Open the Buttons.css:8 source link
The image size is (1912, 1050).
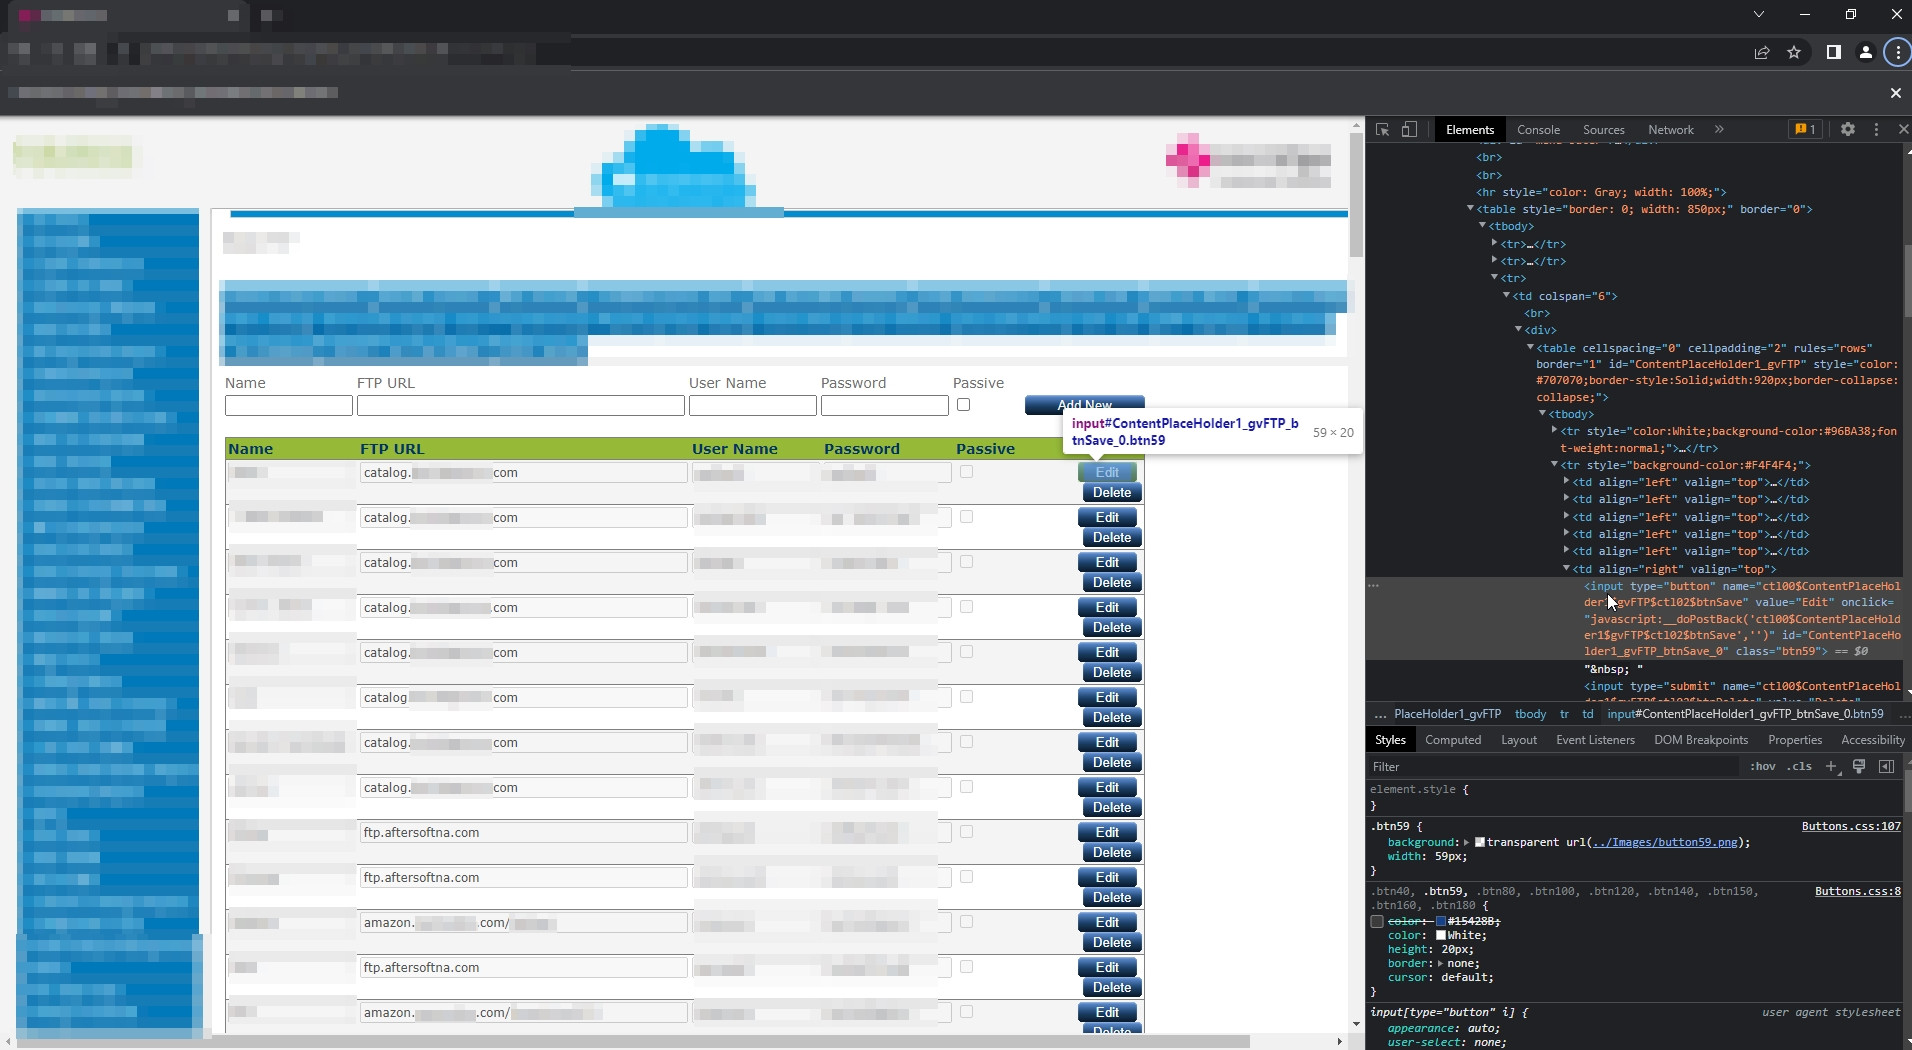point(1858,891)
